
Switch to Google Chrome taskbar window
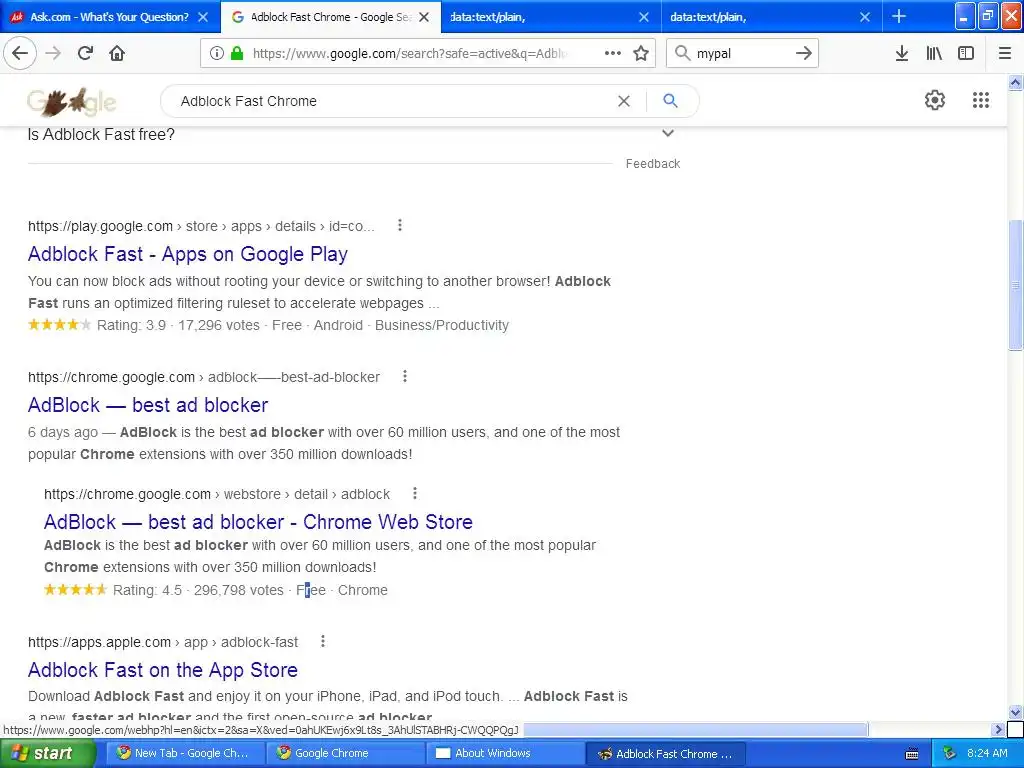click(x=345, y=753)
